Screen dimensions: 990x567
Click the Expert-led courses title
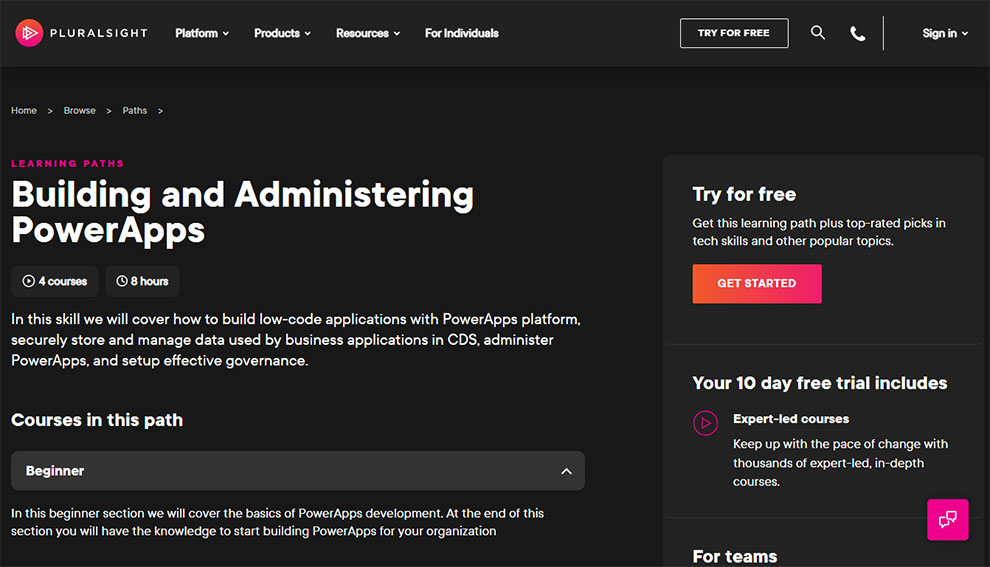point(790,419)
